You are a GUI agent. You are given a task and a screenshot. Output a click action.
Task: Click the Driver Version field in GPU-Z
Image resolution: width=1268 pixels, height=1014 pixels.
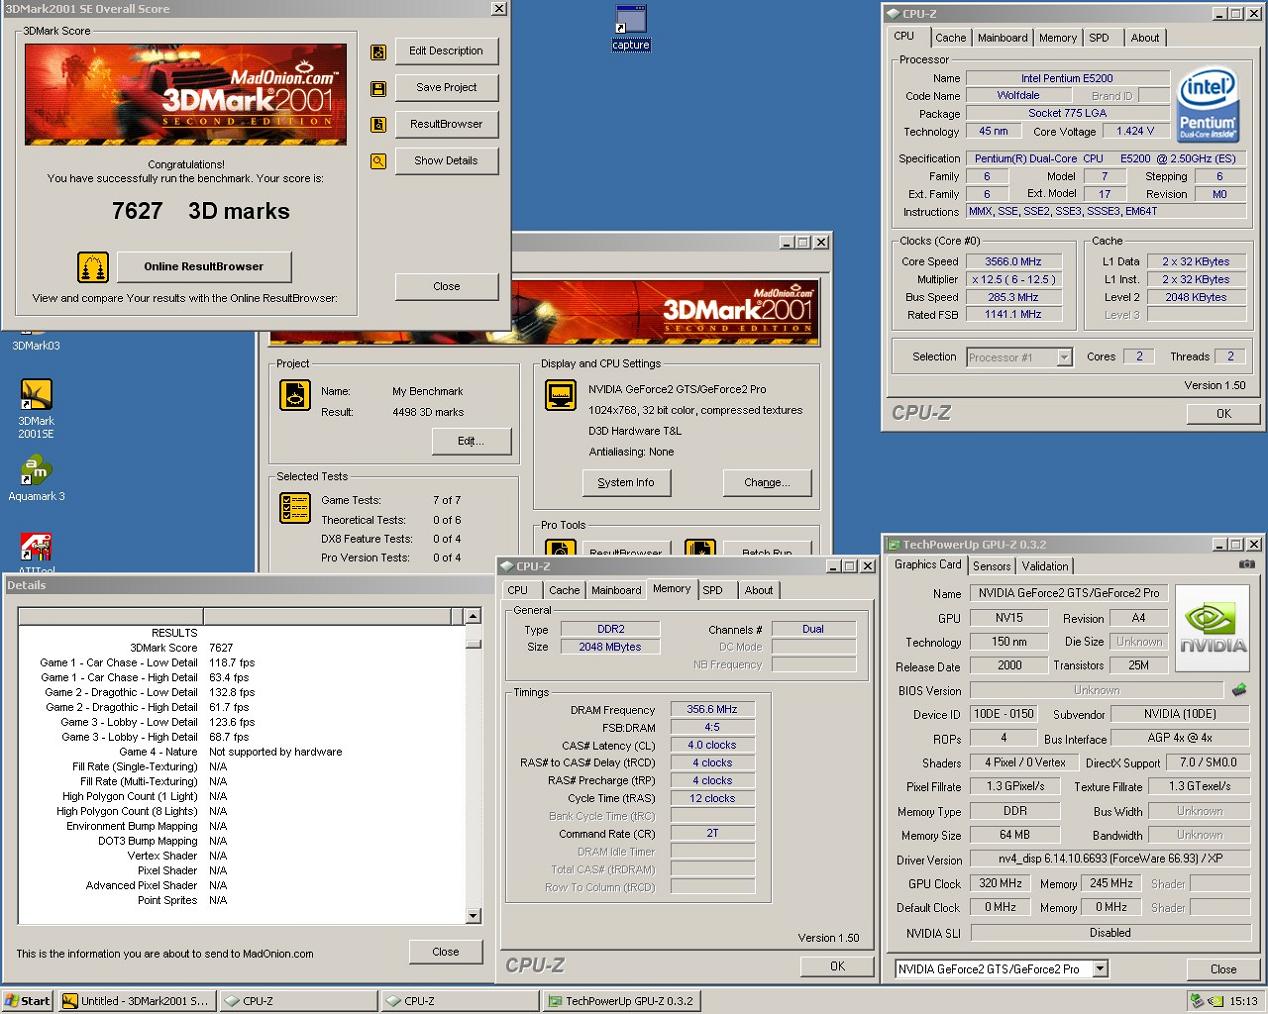tap(1110, 859)
